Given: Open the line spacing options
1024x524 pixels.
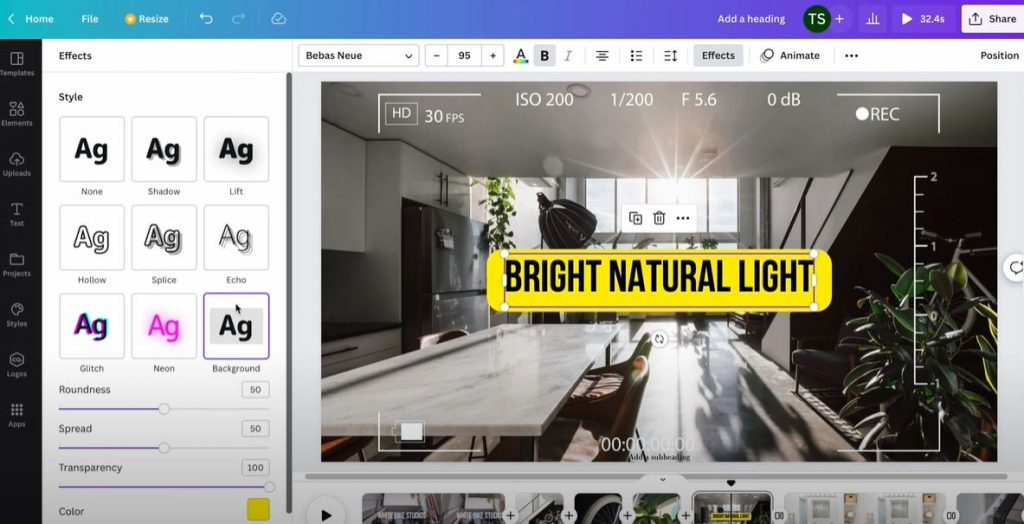Looking at the screenshot, I should pos(671,56).
